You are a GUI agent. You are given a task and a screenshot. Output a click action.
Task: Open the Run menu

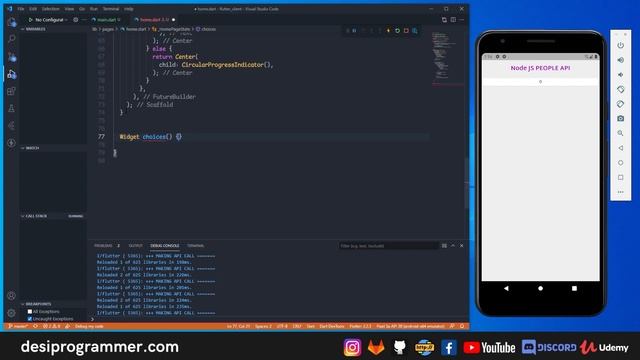click(94, 9)
